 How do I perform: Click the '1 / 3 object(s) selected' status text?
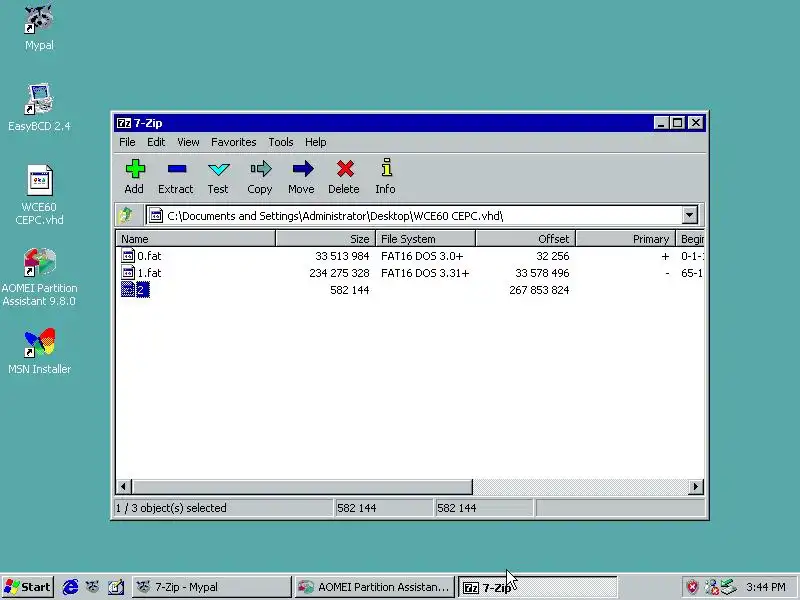tap(171, 508)
